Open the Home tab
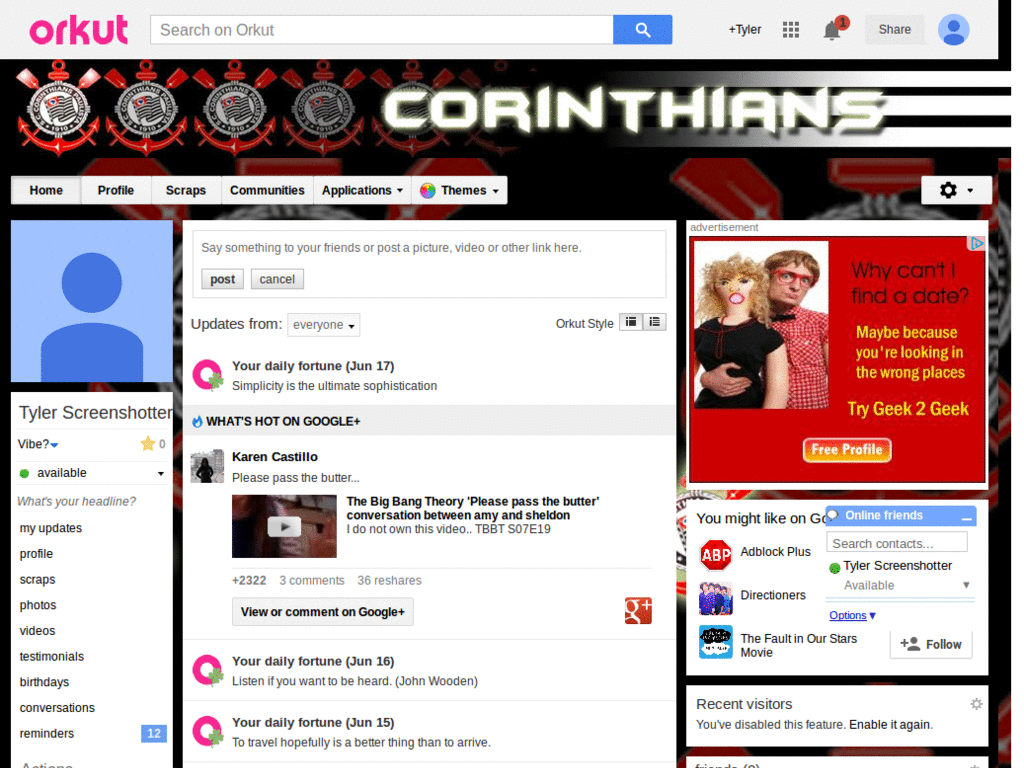1024x768 pixels. pyautogui.click(x=46, y=191)
